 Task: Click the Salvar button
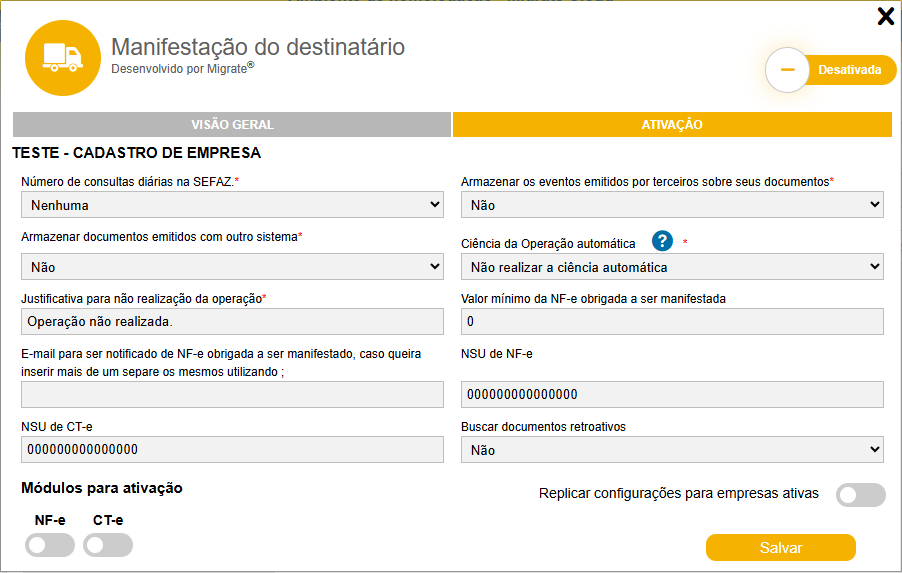point(780,548)
